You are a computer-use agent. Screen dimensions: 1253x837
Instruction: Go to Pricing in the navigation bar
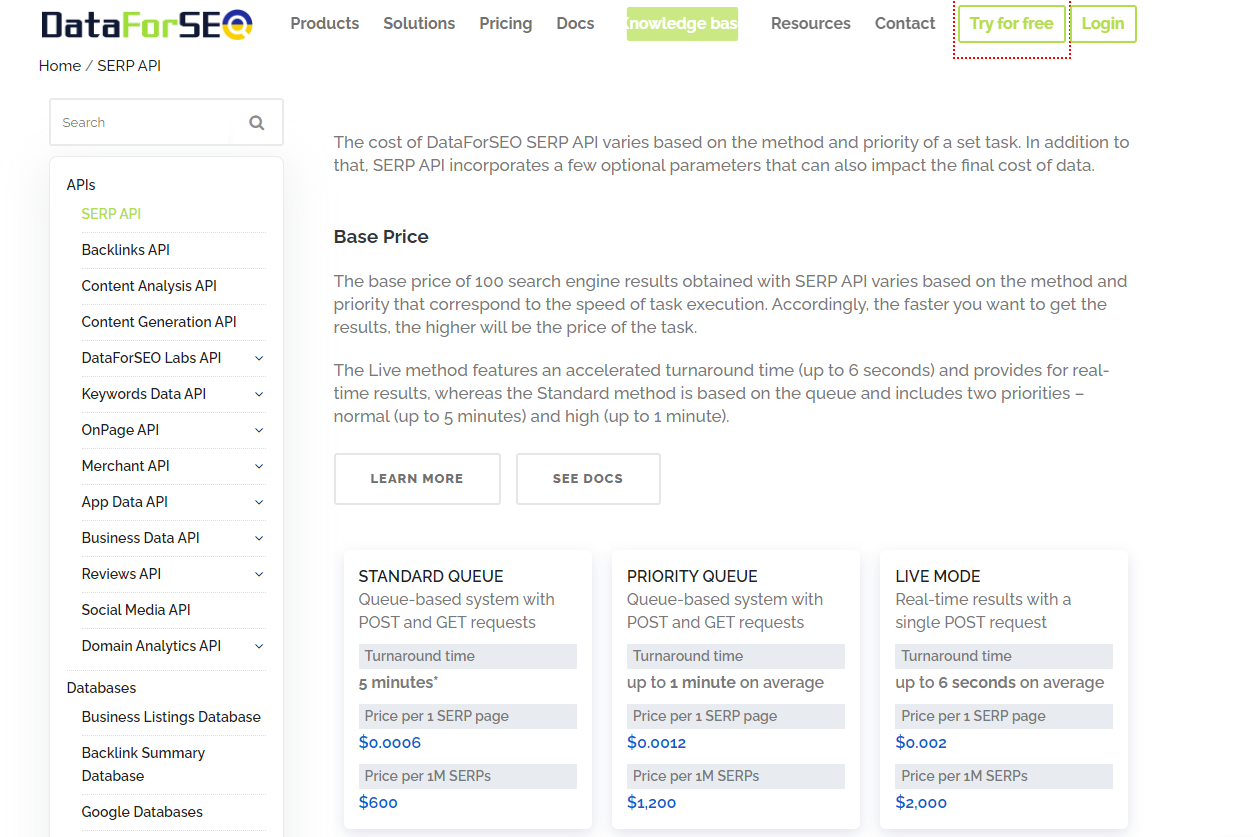click(505, 23)
